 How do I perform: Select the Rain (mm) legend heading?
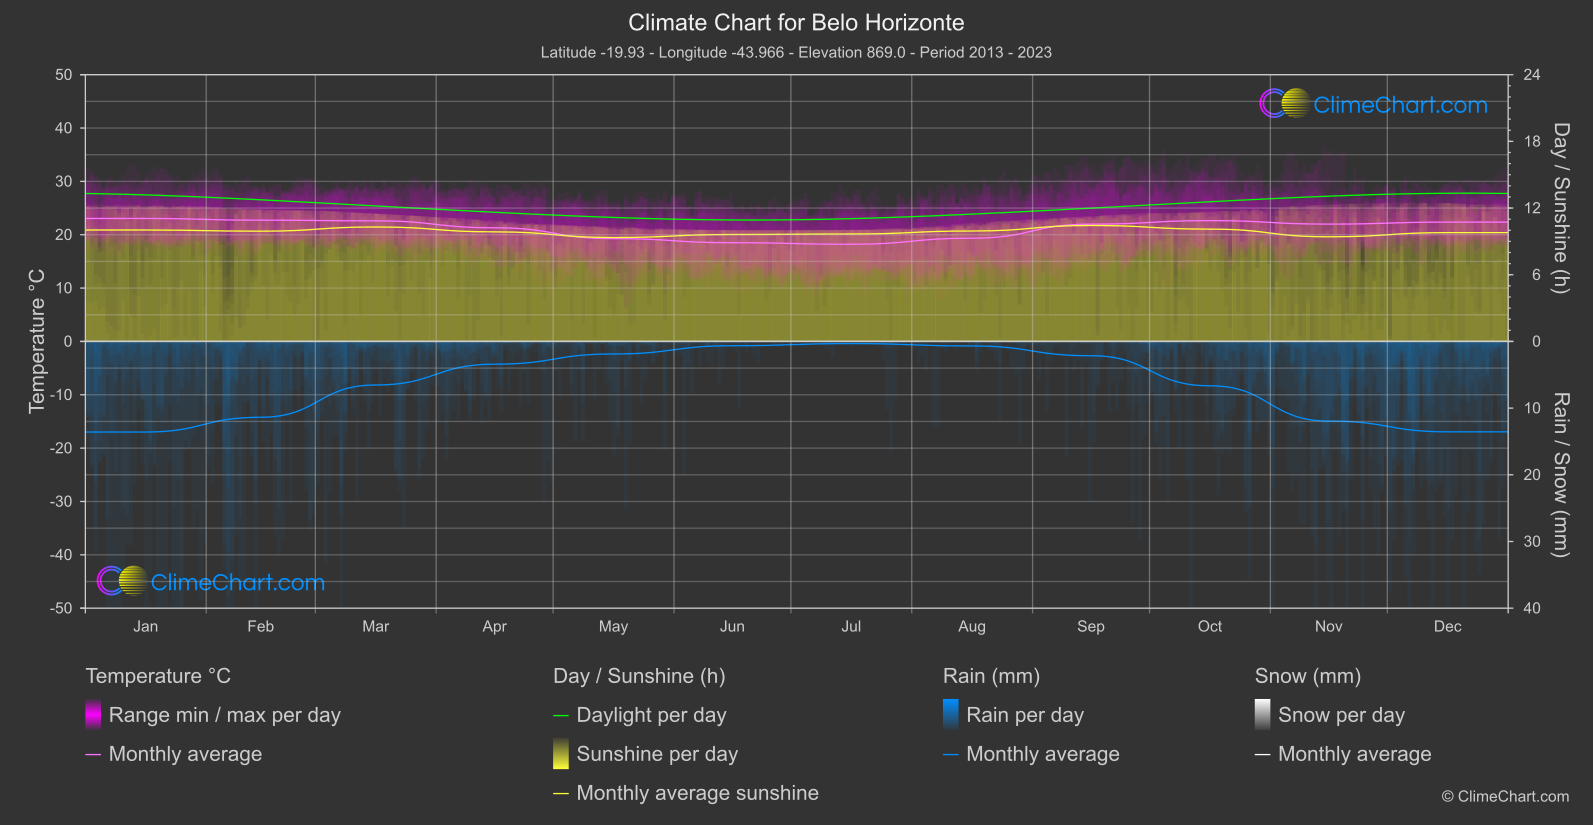click(991, 676)
